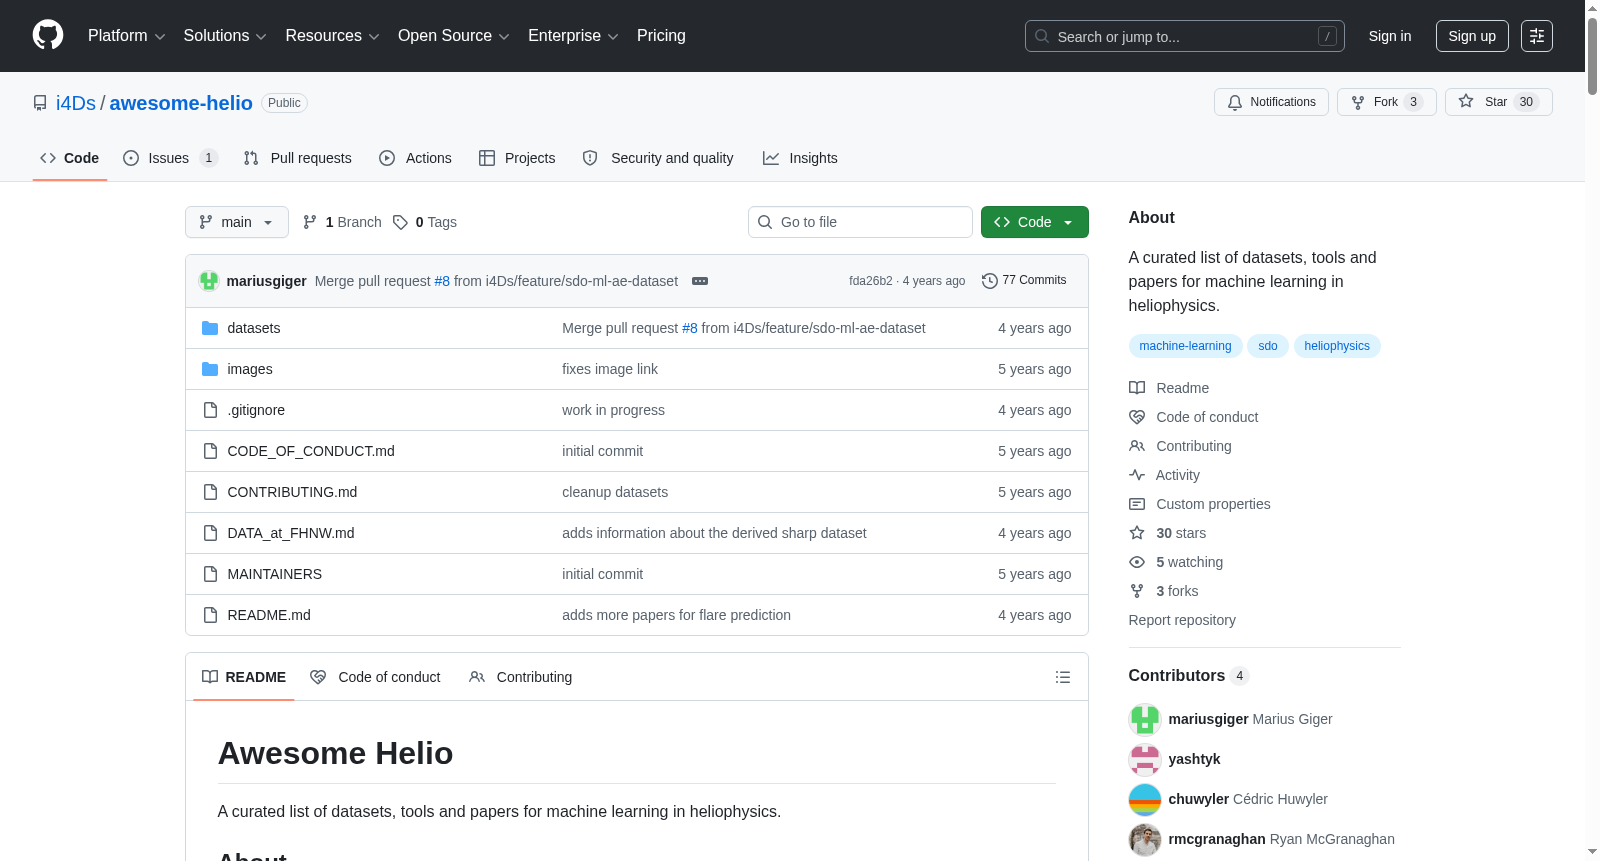This screenshot has width=1600, height=861.
Task: Open the Projects tab
Action: coord(517,158)
